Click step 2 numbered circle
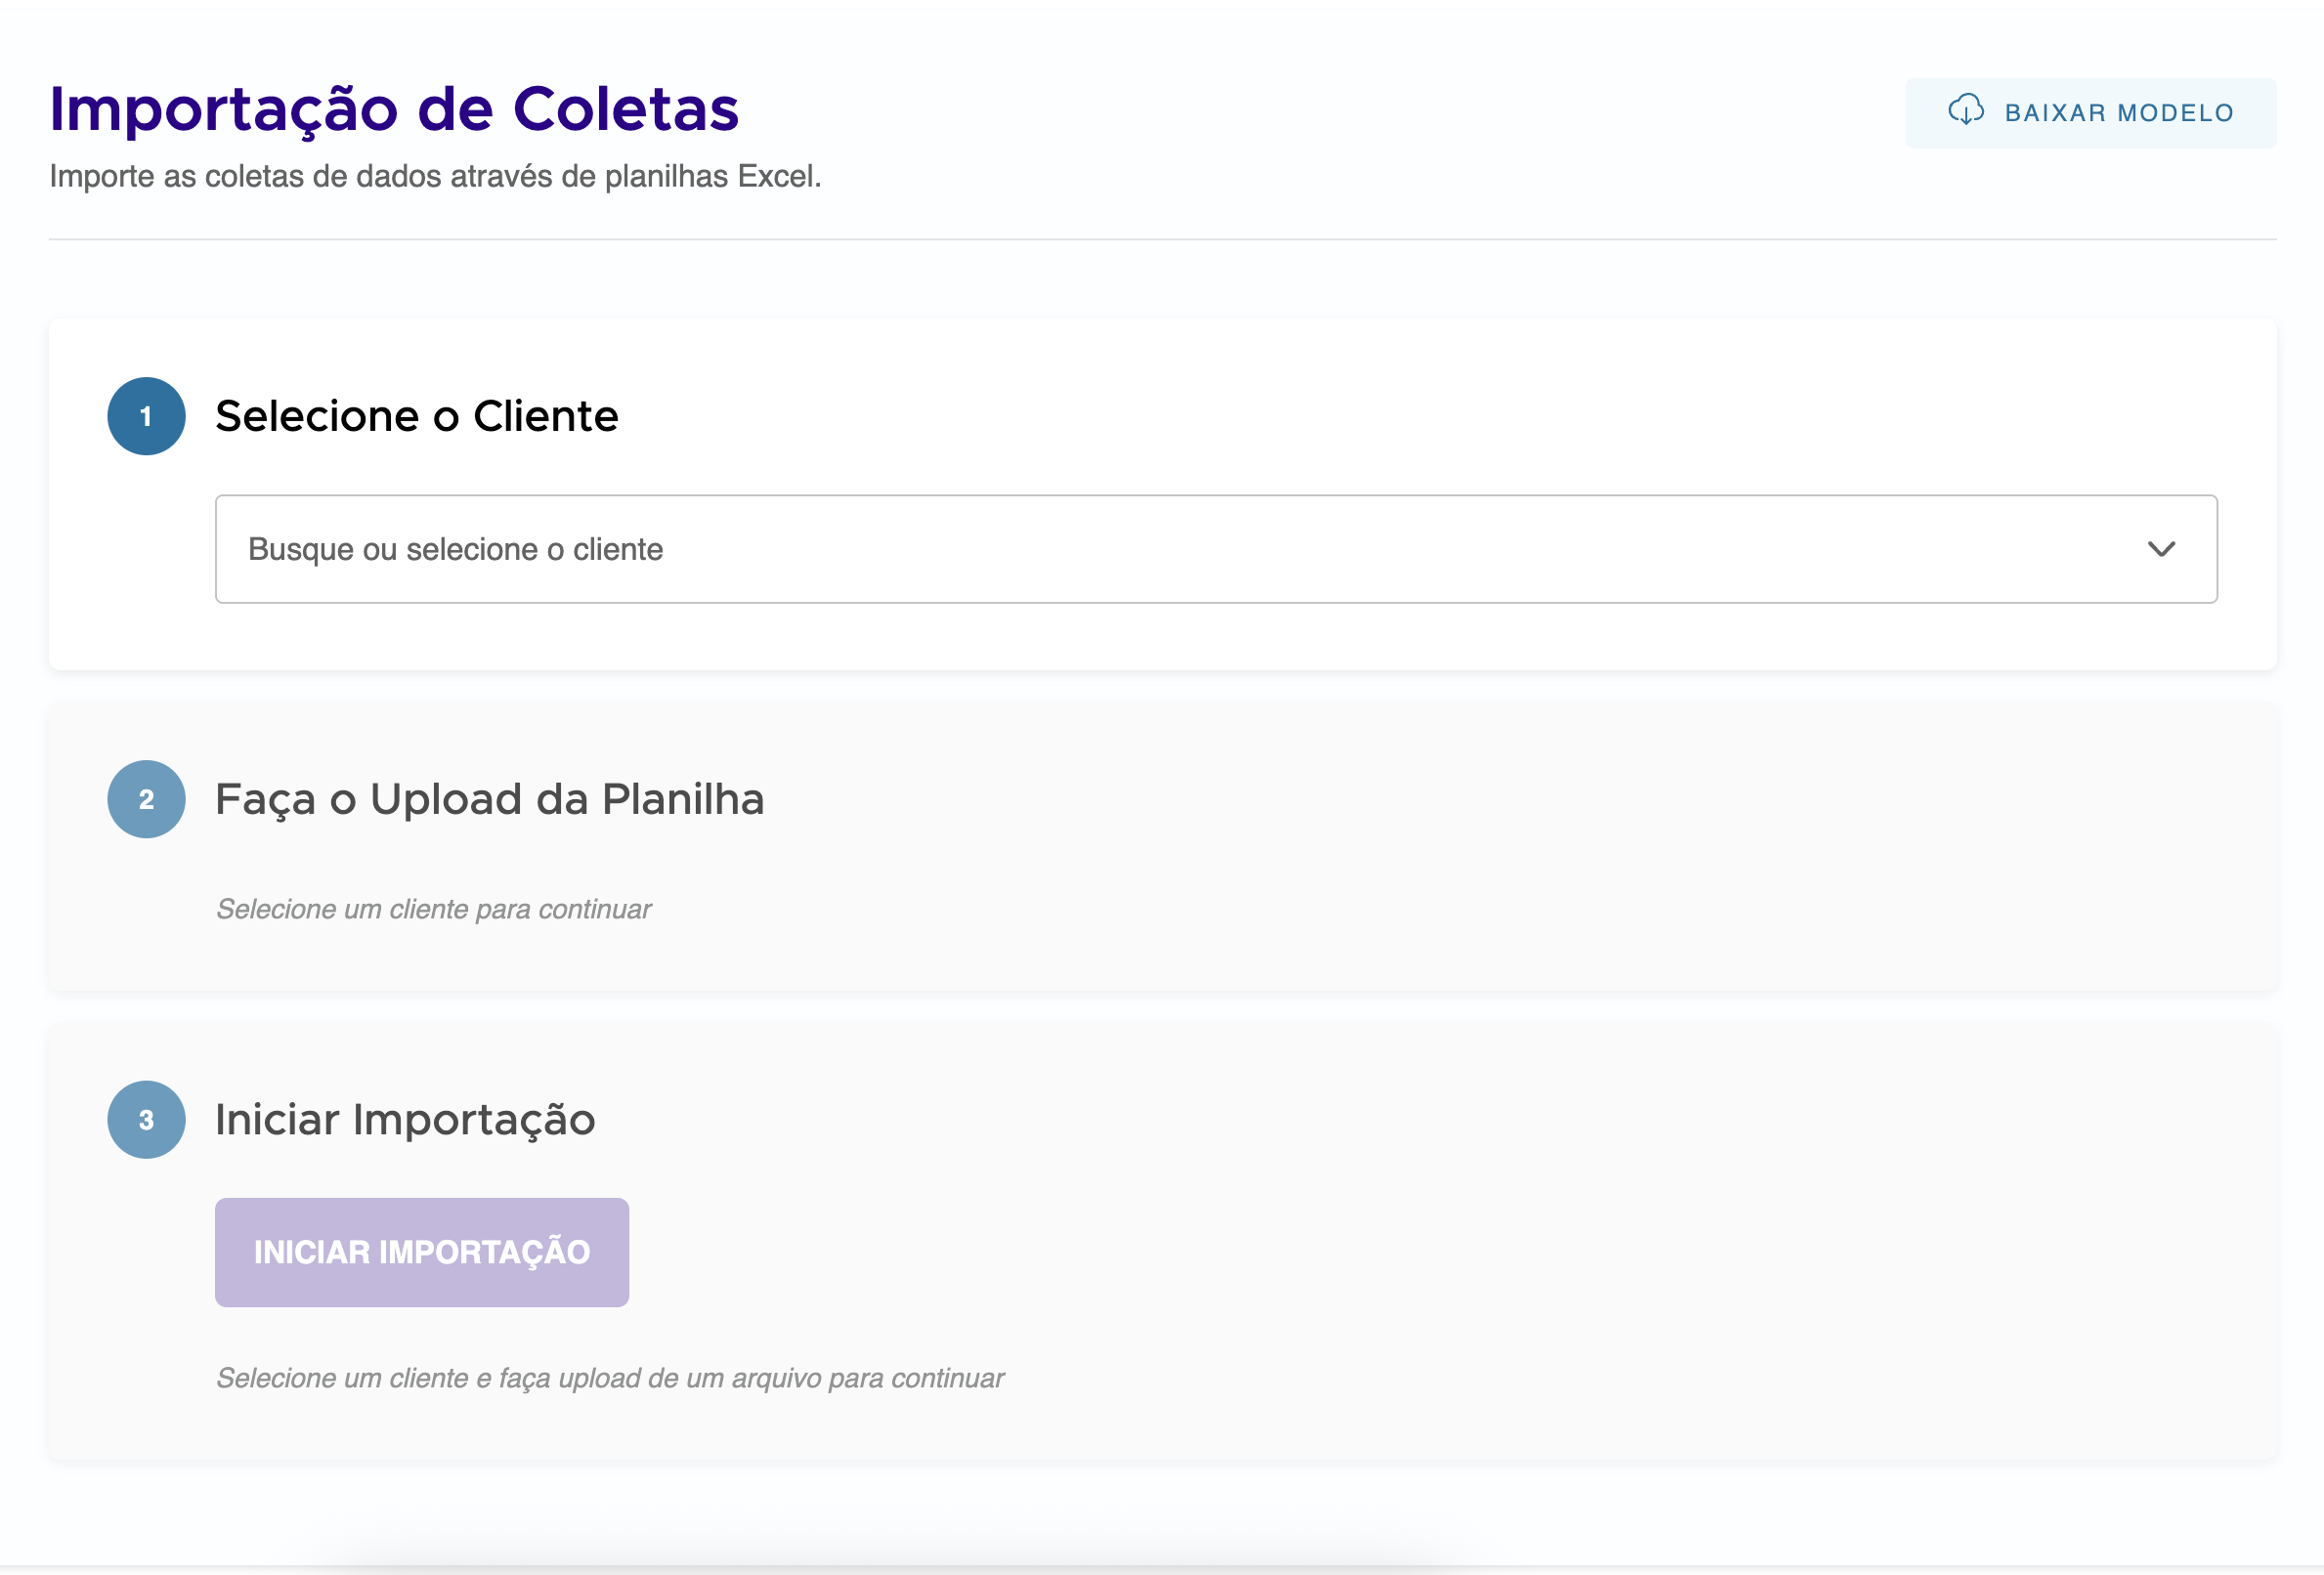 (146, 799)
